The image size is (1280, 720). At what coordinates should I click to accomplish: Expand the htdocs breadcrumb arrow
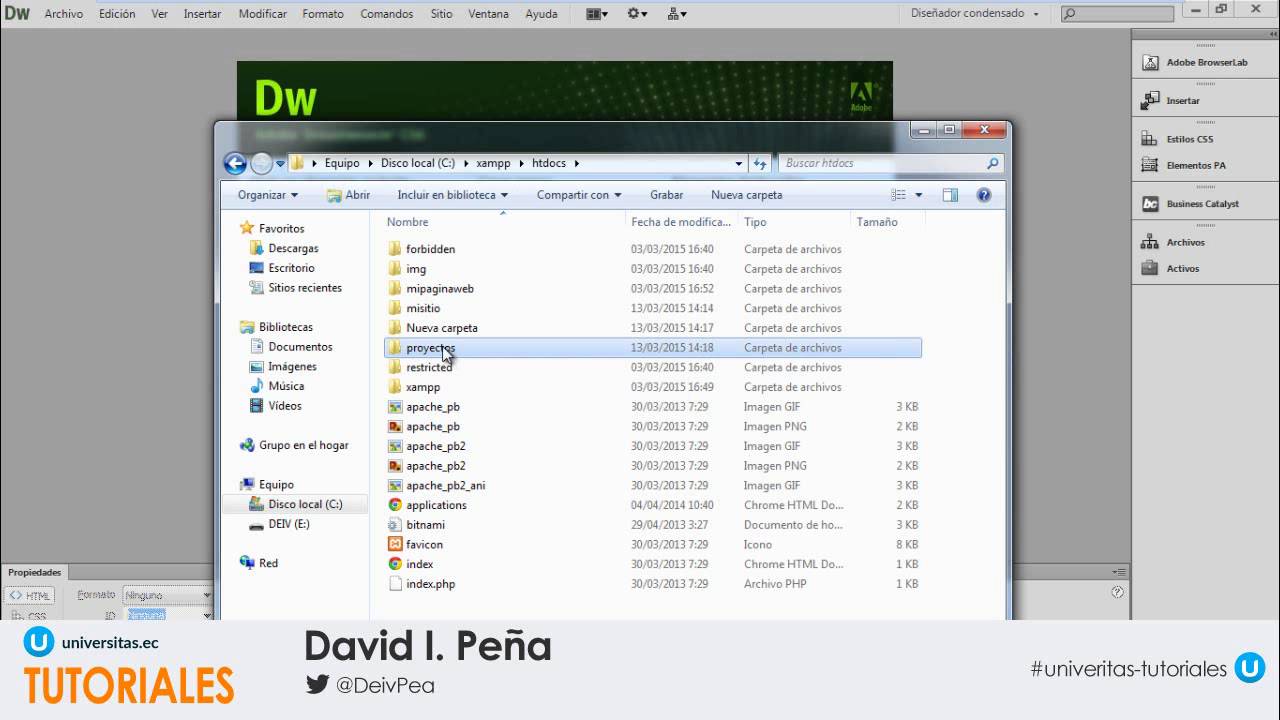[x=576, y=163]
